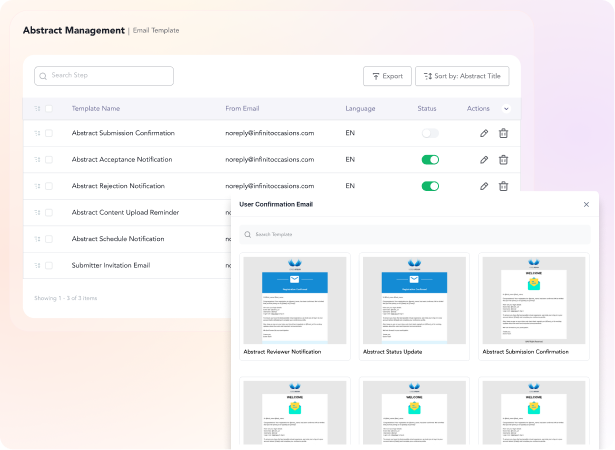Open the Sort by: Abstract Title dropdown
This screenshot has height=450, width=615.
click(462, 76)
